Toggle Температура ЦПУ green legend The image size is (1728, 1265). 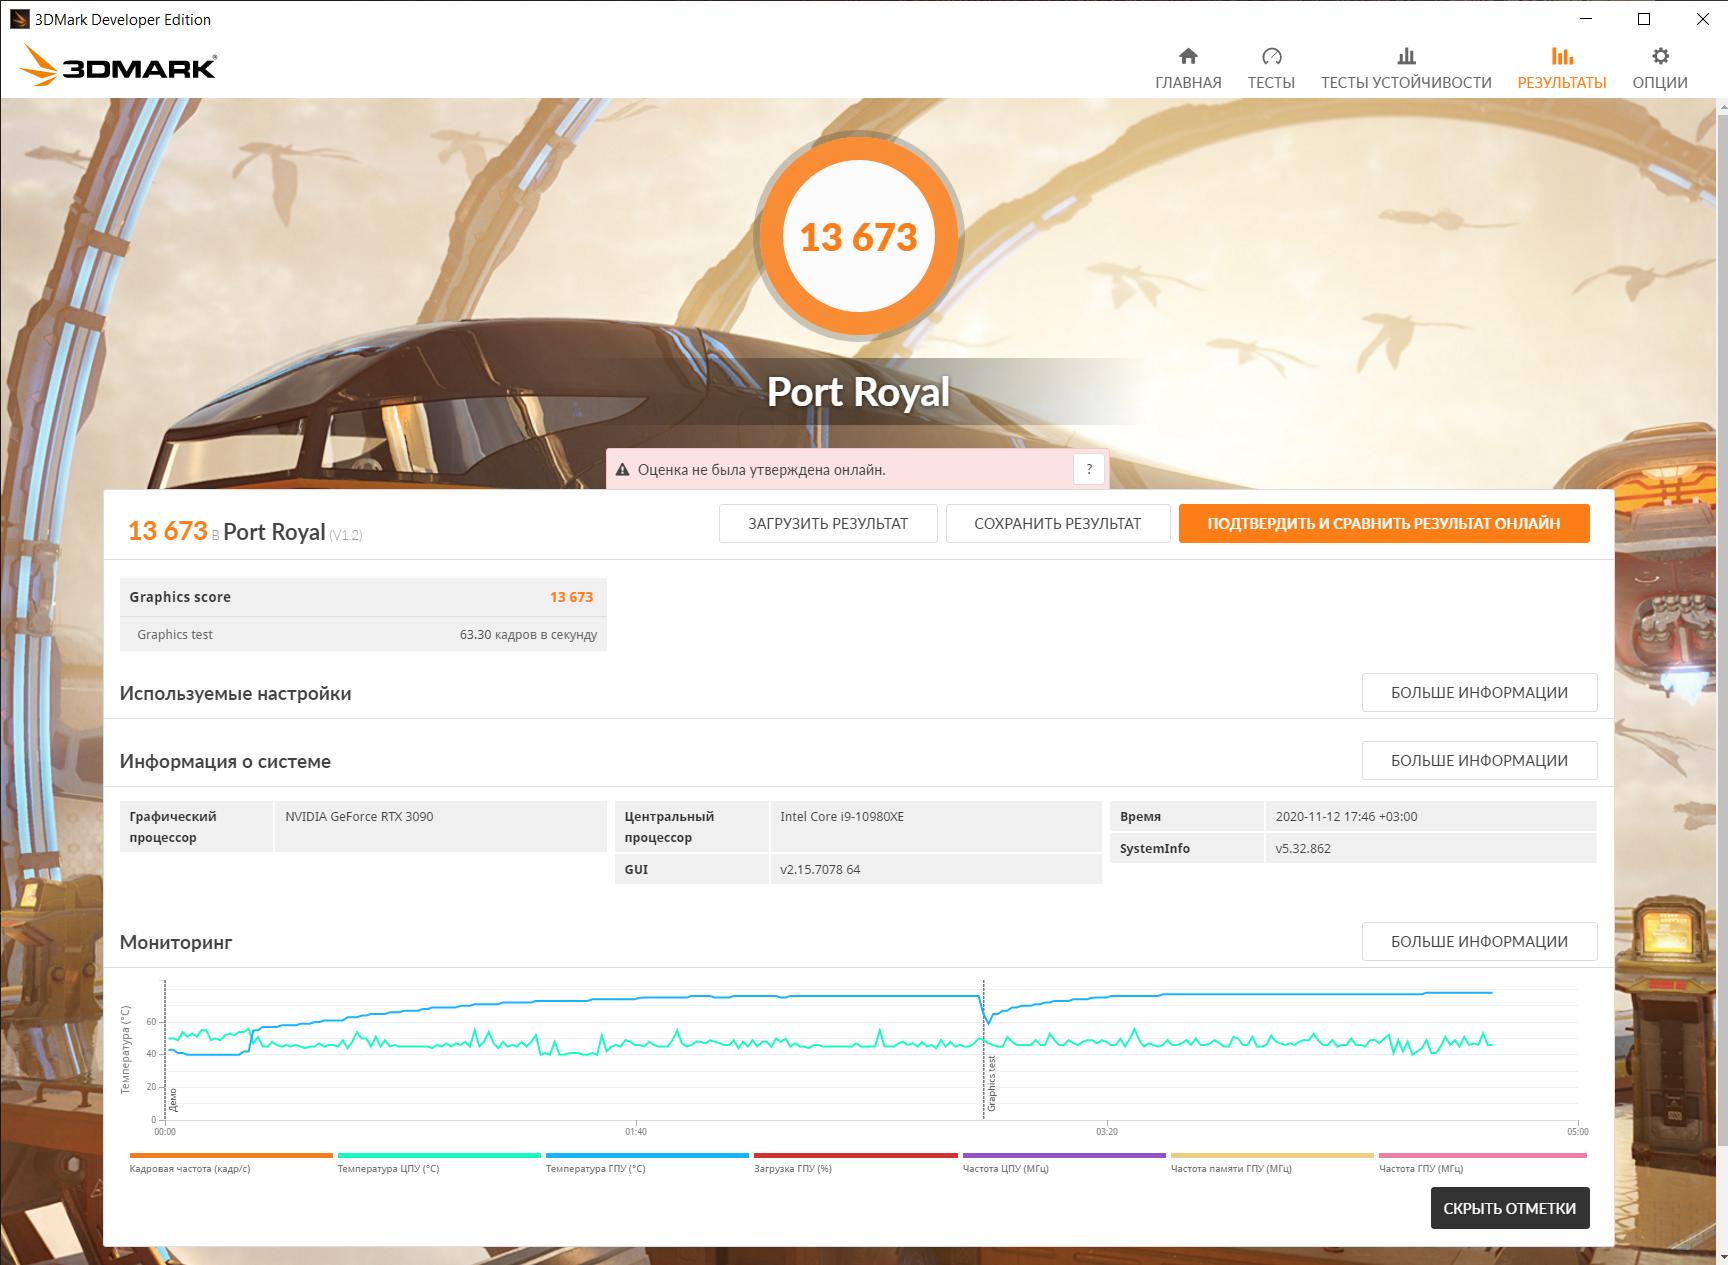pyautogui.click(x=439, y=1162)
